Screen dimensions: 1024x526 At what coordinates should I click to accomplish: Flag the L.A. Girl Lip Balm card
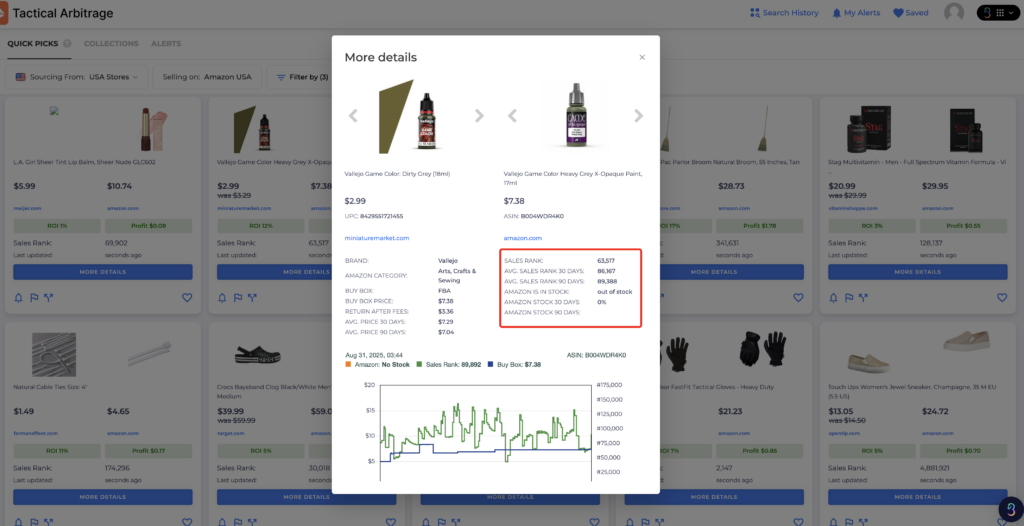point(34,298)
